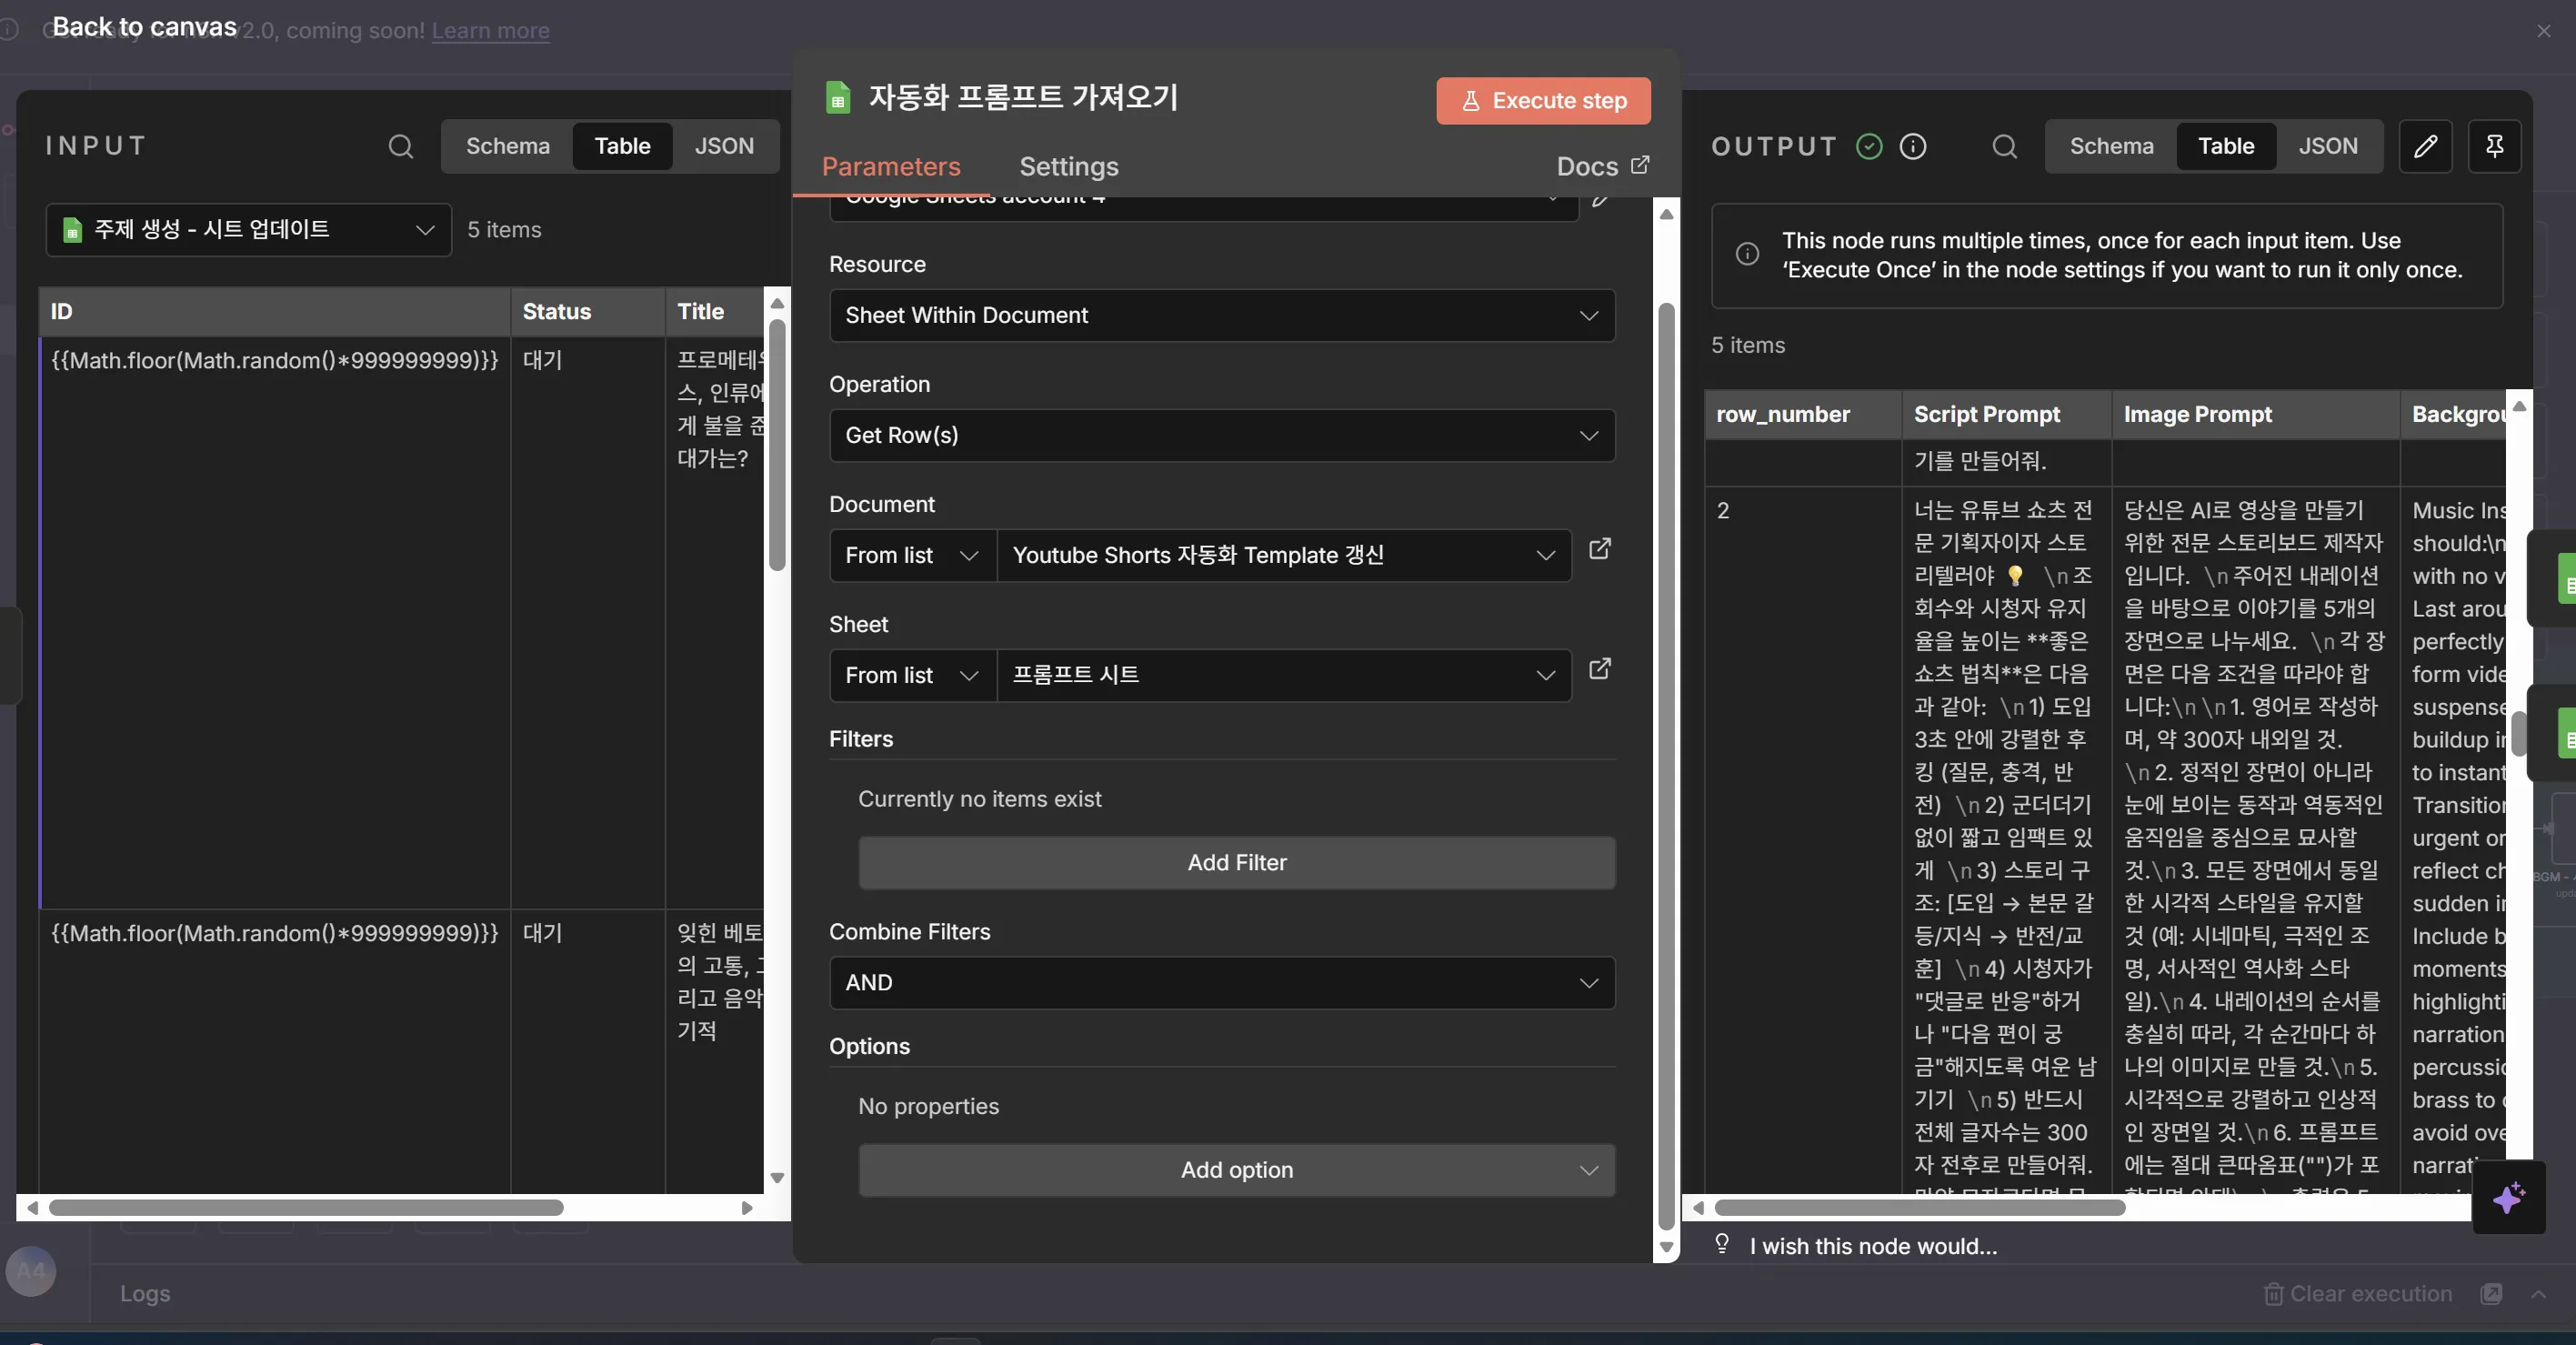The image size is (2576, 1345).
Task: Open the Combine Filters AND dropdown
Action: click(x=1221, y=982)
